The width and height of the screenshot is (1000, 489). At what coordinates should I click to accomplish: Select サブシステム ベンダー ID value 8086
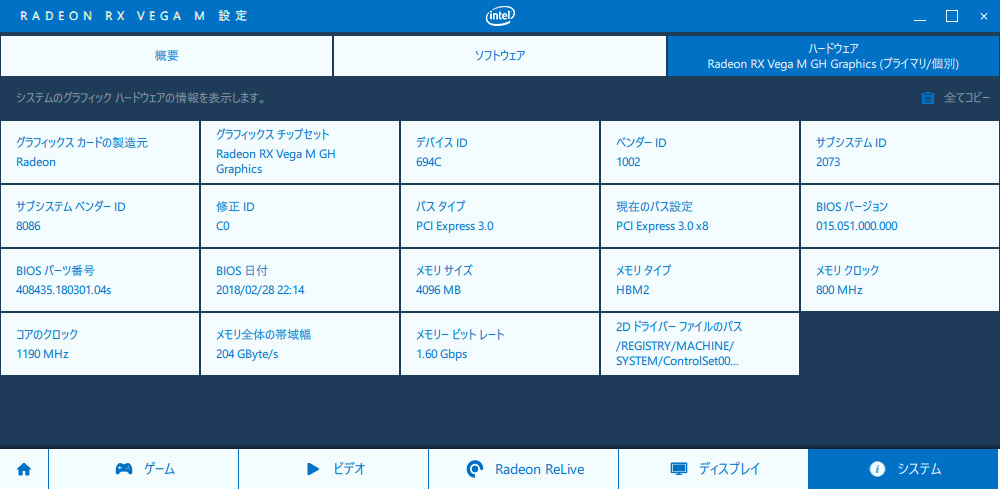tap(28, 226)
